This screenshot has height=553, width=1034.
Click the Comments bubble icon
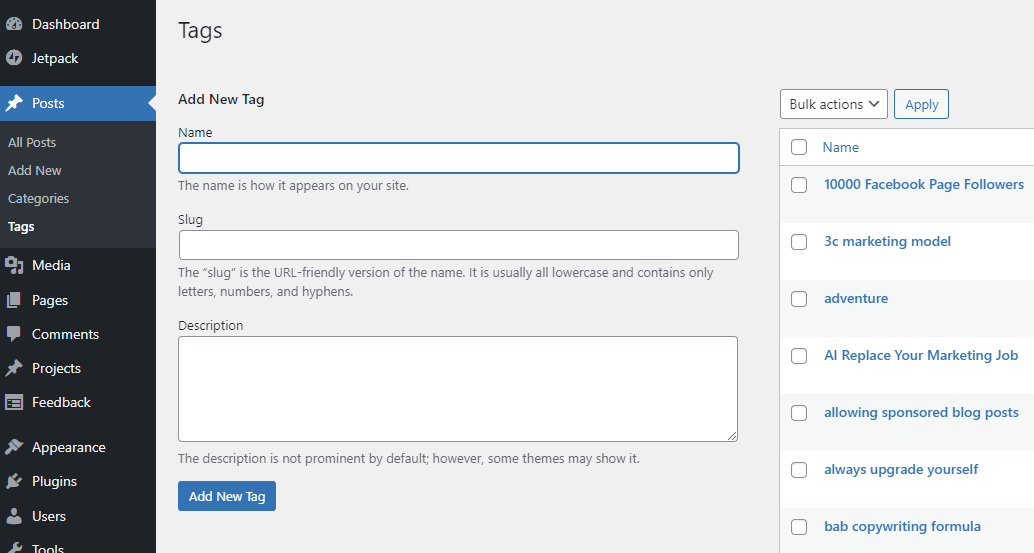tap(14, 334)
